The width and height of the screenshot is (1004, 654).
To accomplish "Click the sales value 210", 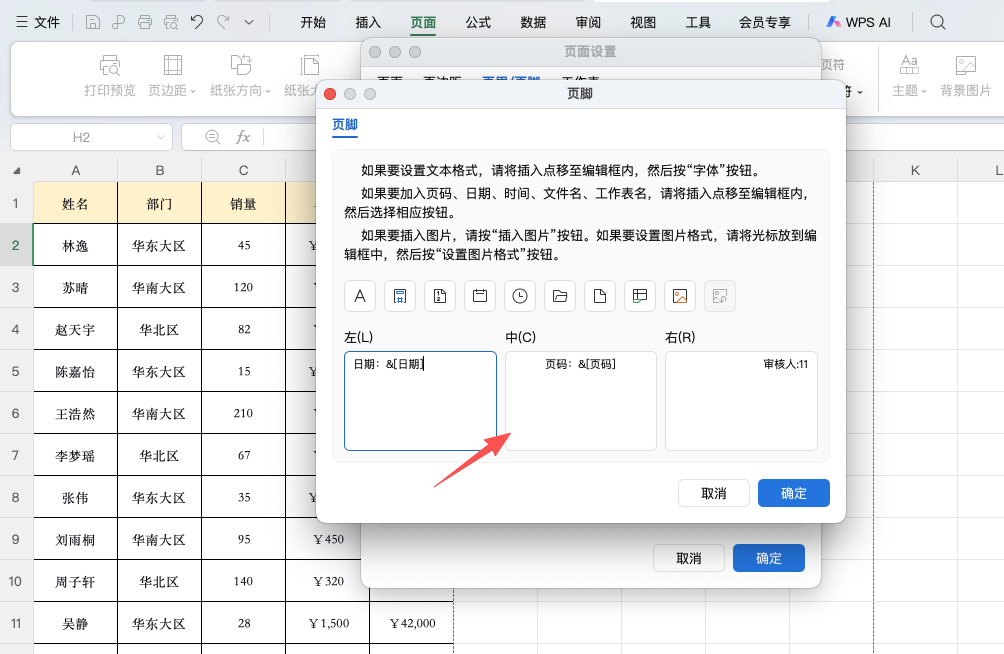I will point(243,414).
